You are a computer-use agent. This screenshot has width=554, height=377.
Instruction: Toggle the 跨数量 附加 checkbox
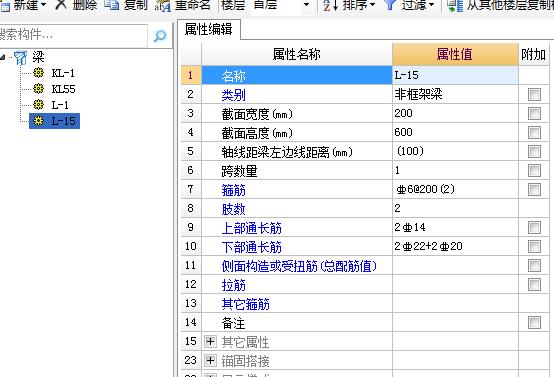pyautogui.click(x=534, y=171)
